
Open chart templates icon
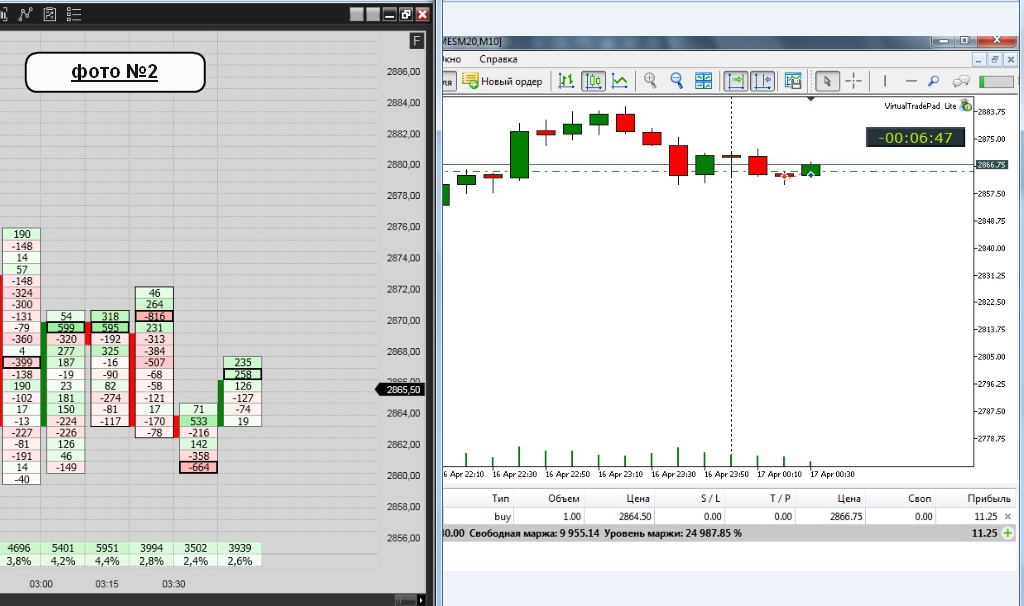point(793,81)
